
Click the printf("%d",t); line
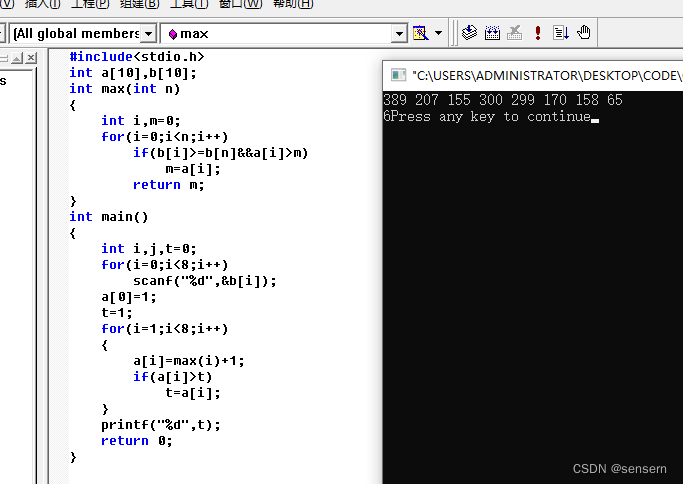click(x=161, y=425)
